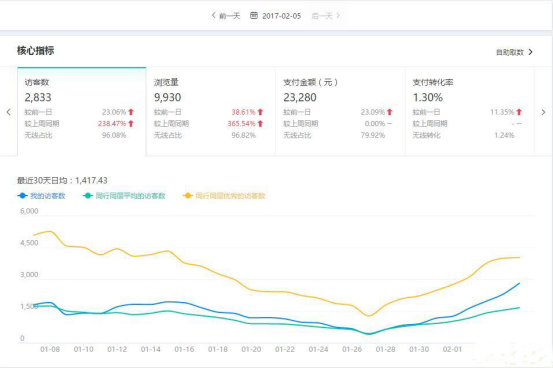Click the calendar icon beside 2017-02-05
Screen dimensions: 553x368
(254, 16)
